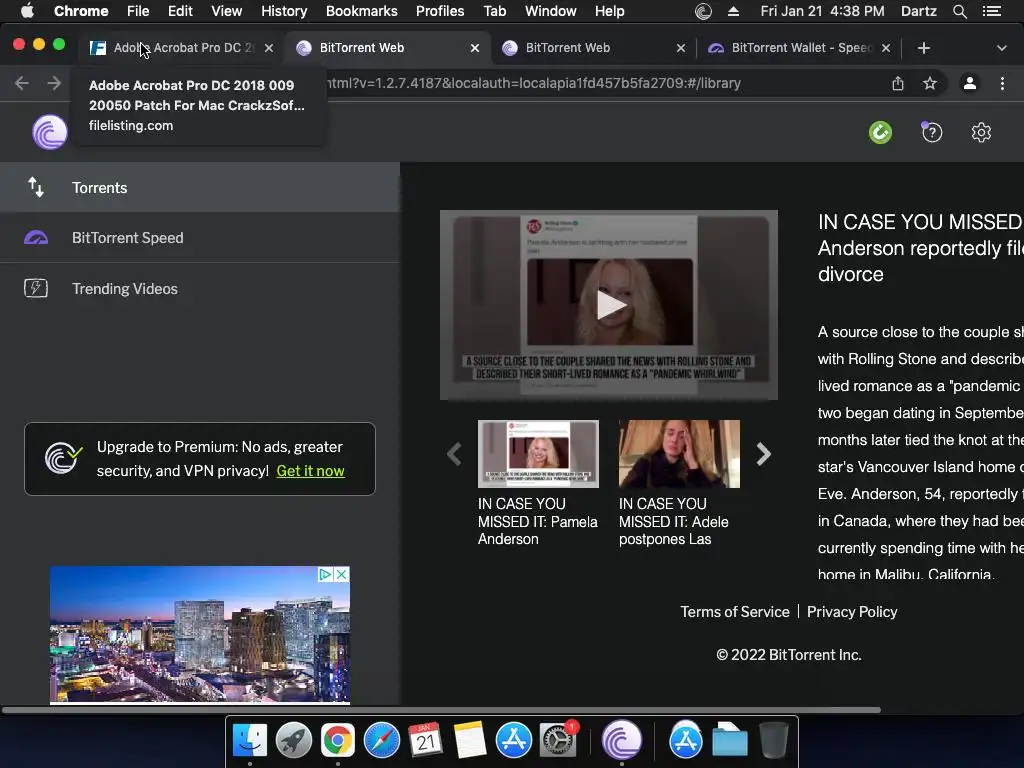Open a new Chrome tab

(923, 48)
